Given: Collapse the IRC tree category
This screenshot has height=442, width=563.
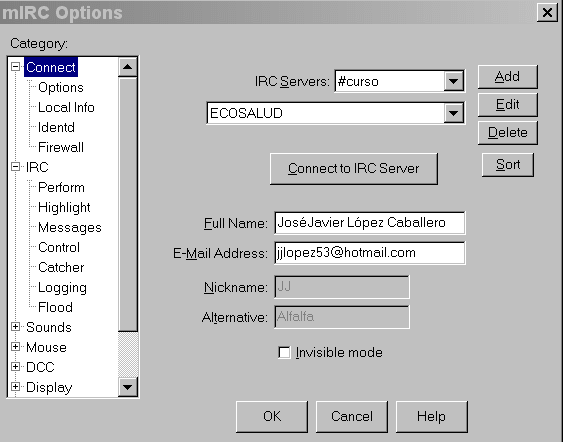Looking at the screenshot, I should coord(15,167).
